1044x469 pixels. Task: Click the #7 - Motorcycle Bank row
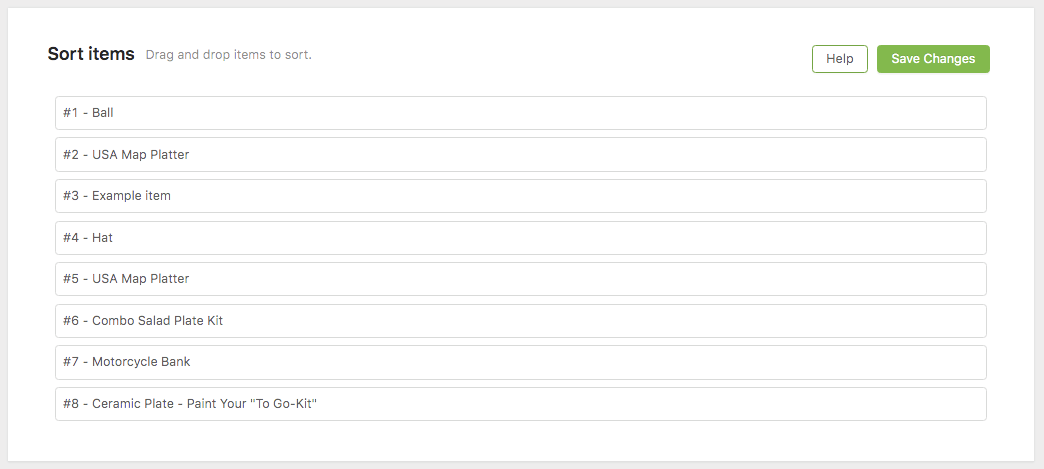[x=521, y=362]
